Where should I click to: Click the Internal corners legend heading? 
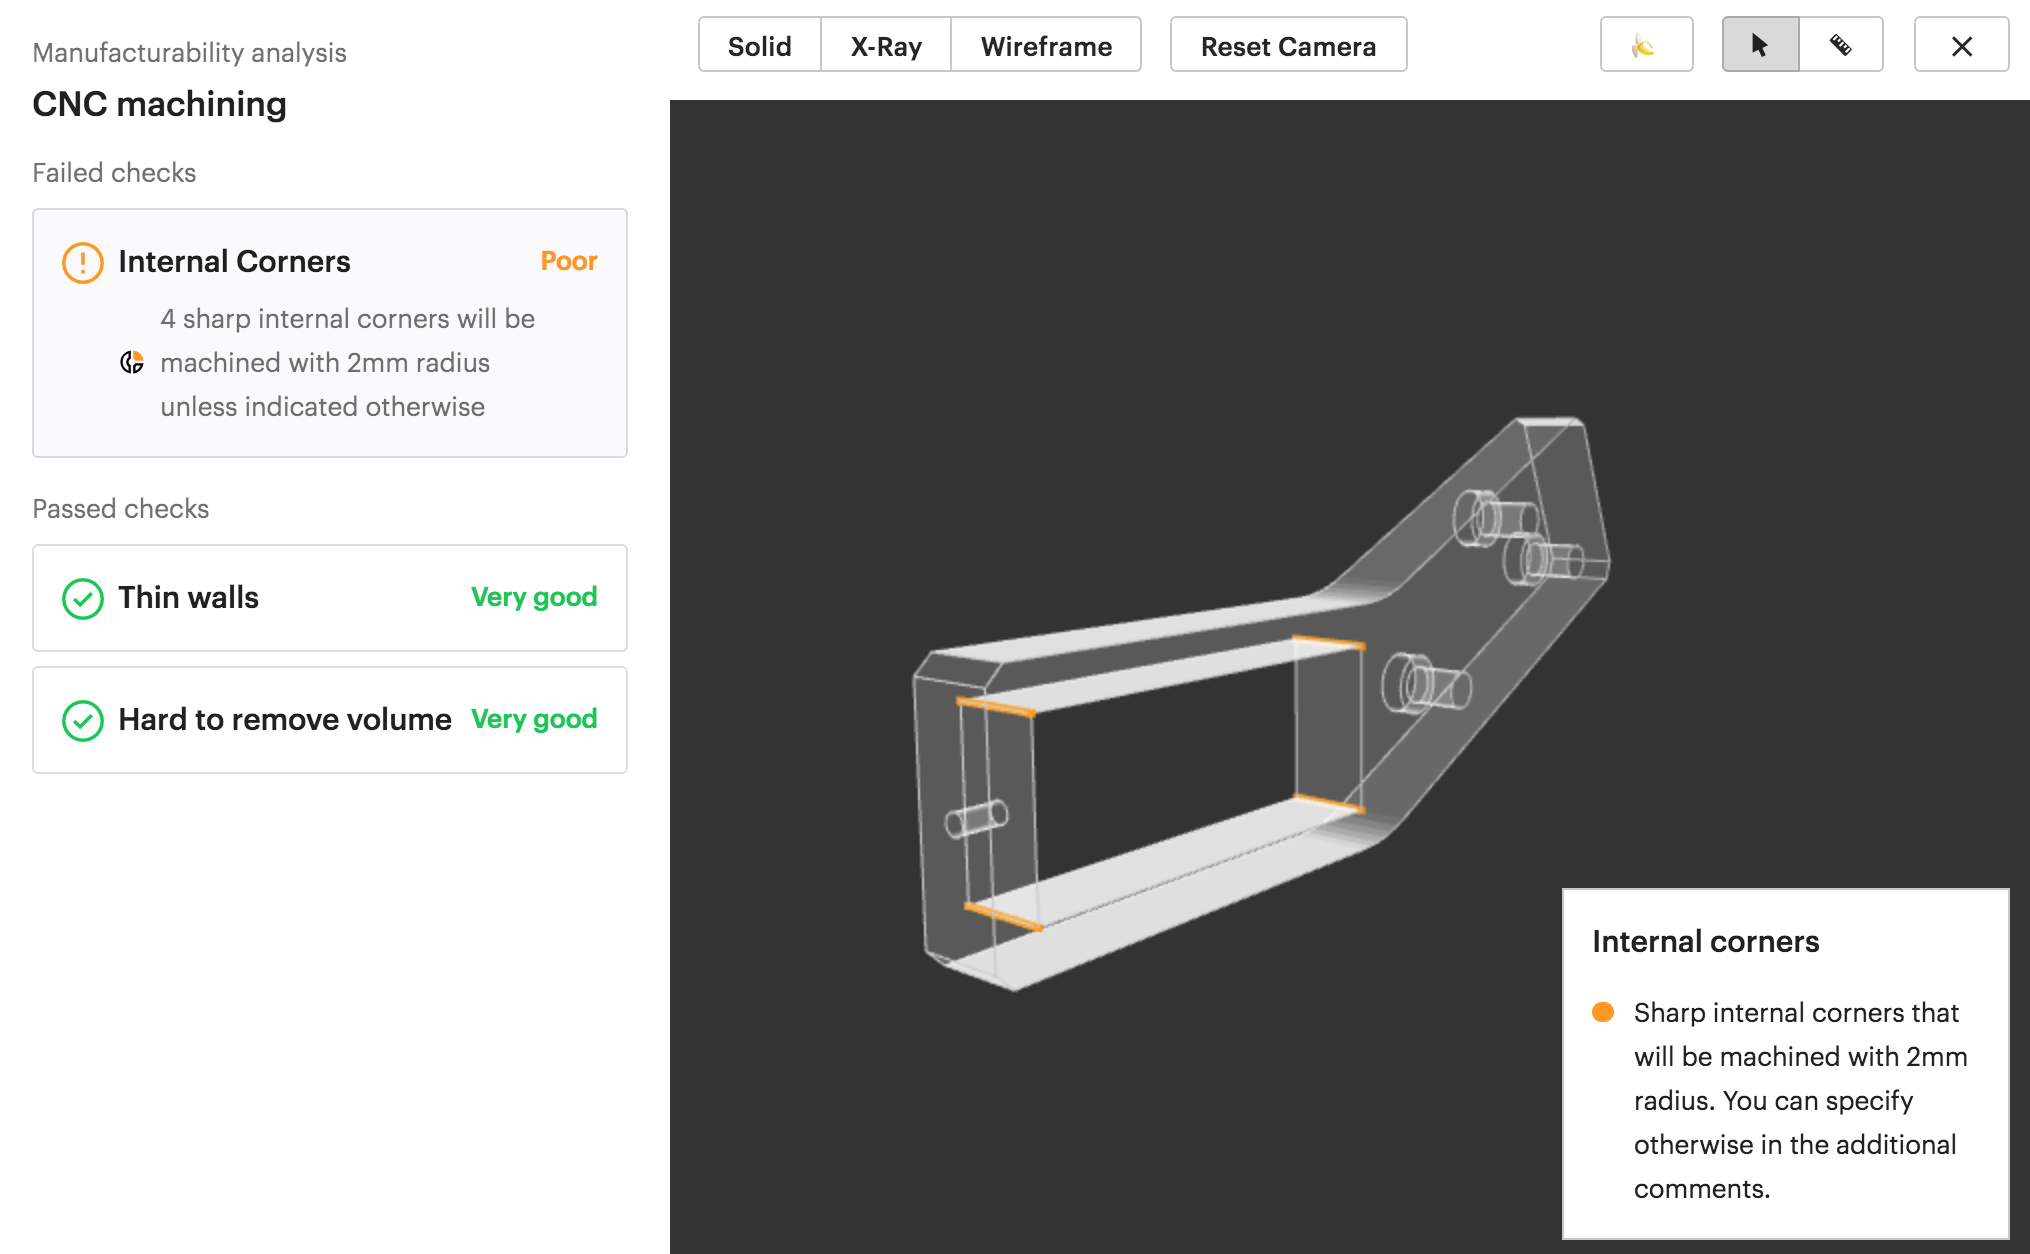click(x=1705, y=941)
